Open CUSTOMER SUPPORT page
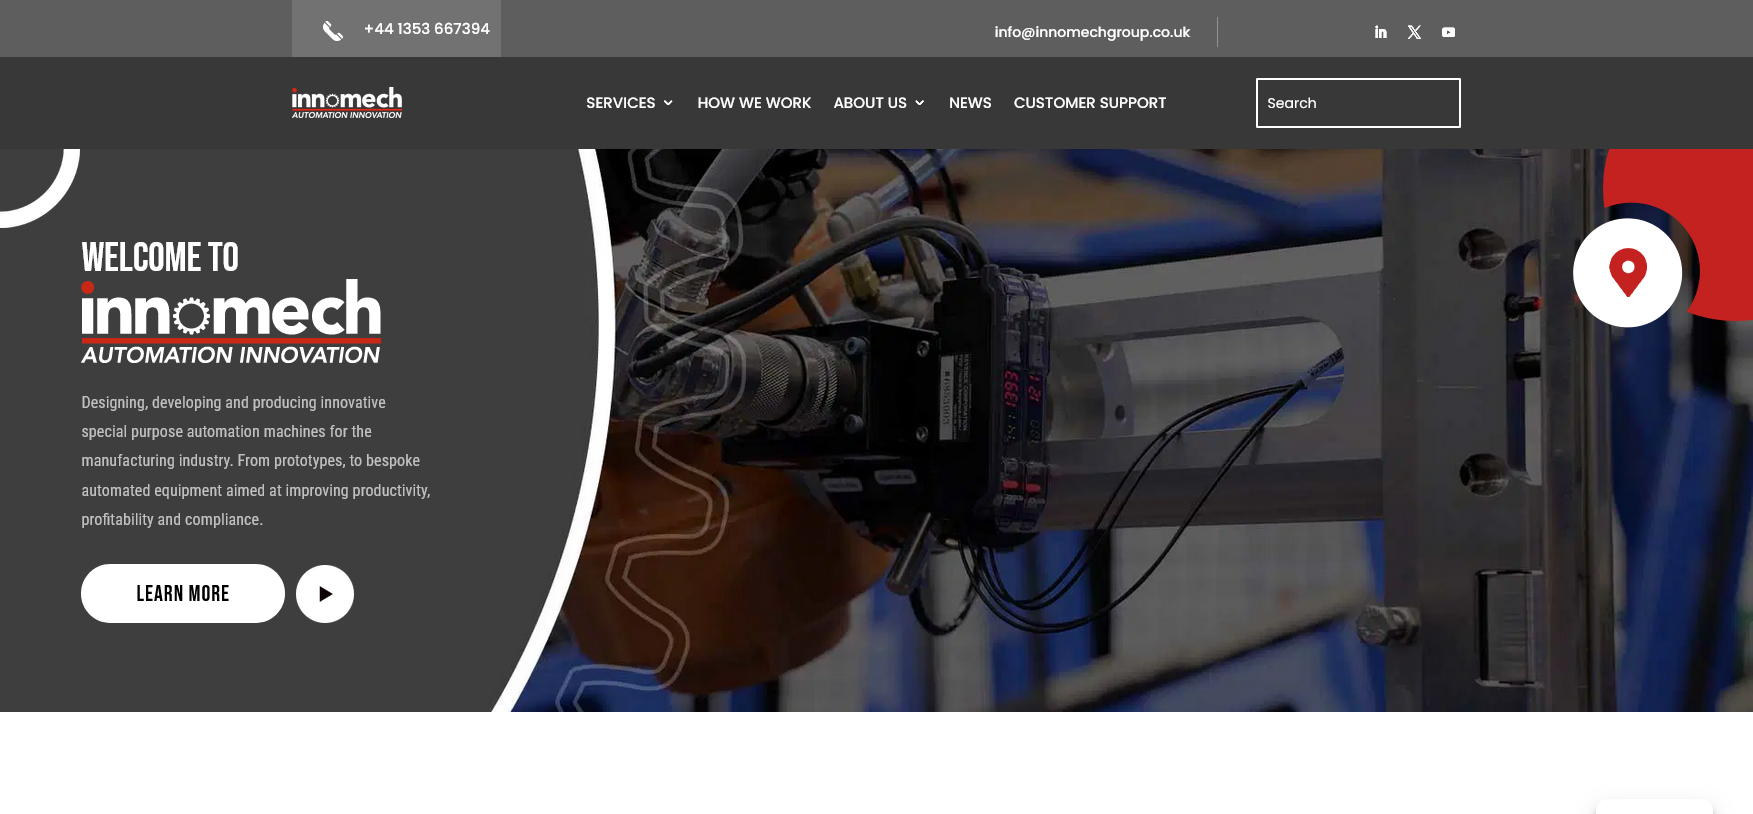Image resolution: width=1753 pixels, height=814 pixels. coord(1090,103)
